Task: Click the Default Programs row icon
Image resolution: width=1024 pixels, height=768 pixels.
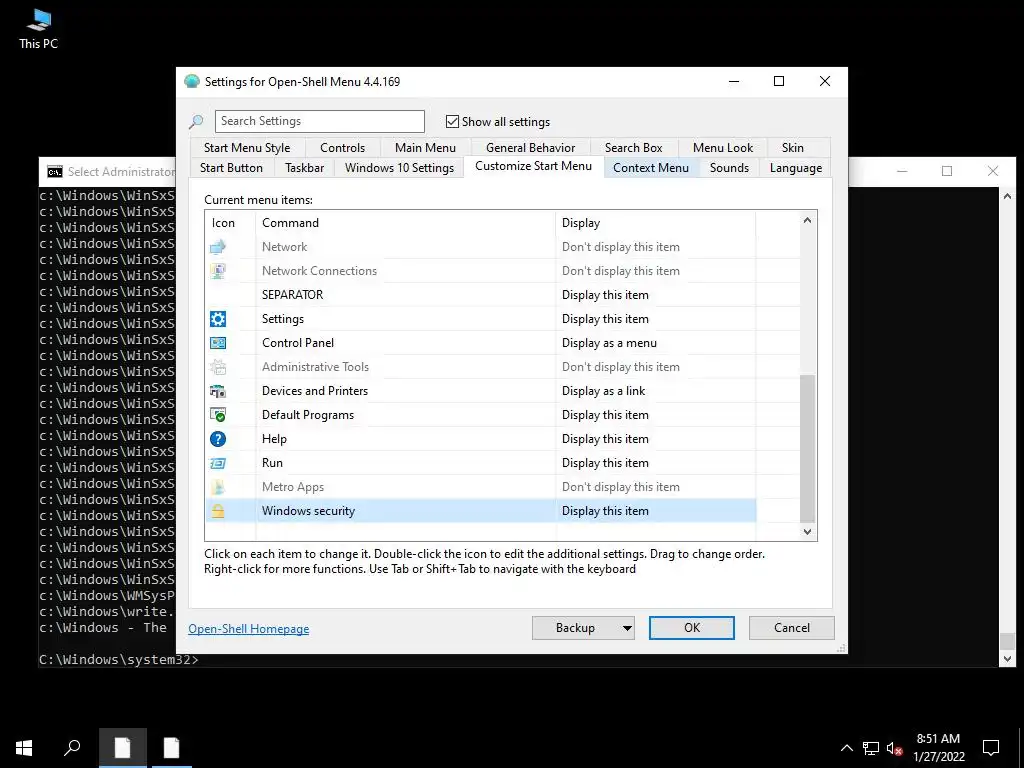Action: point(218,415)
